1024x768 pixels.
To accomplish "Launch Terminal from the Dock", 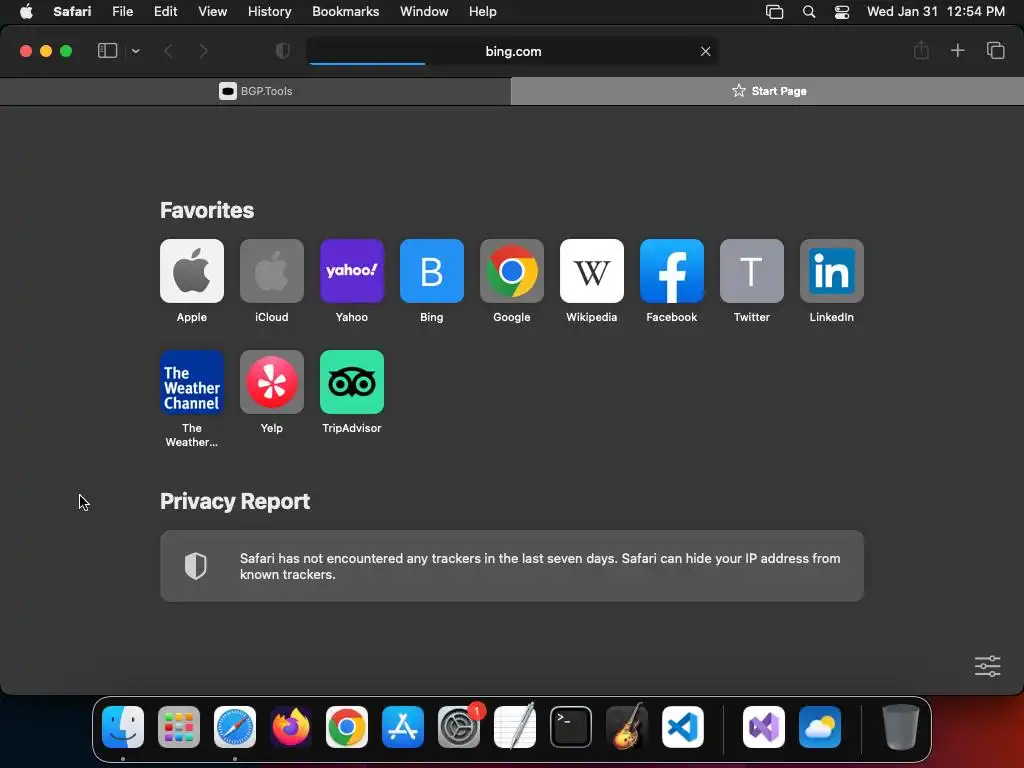I will [571, 727].
